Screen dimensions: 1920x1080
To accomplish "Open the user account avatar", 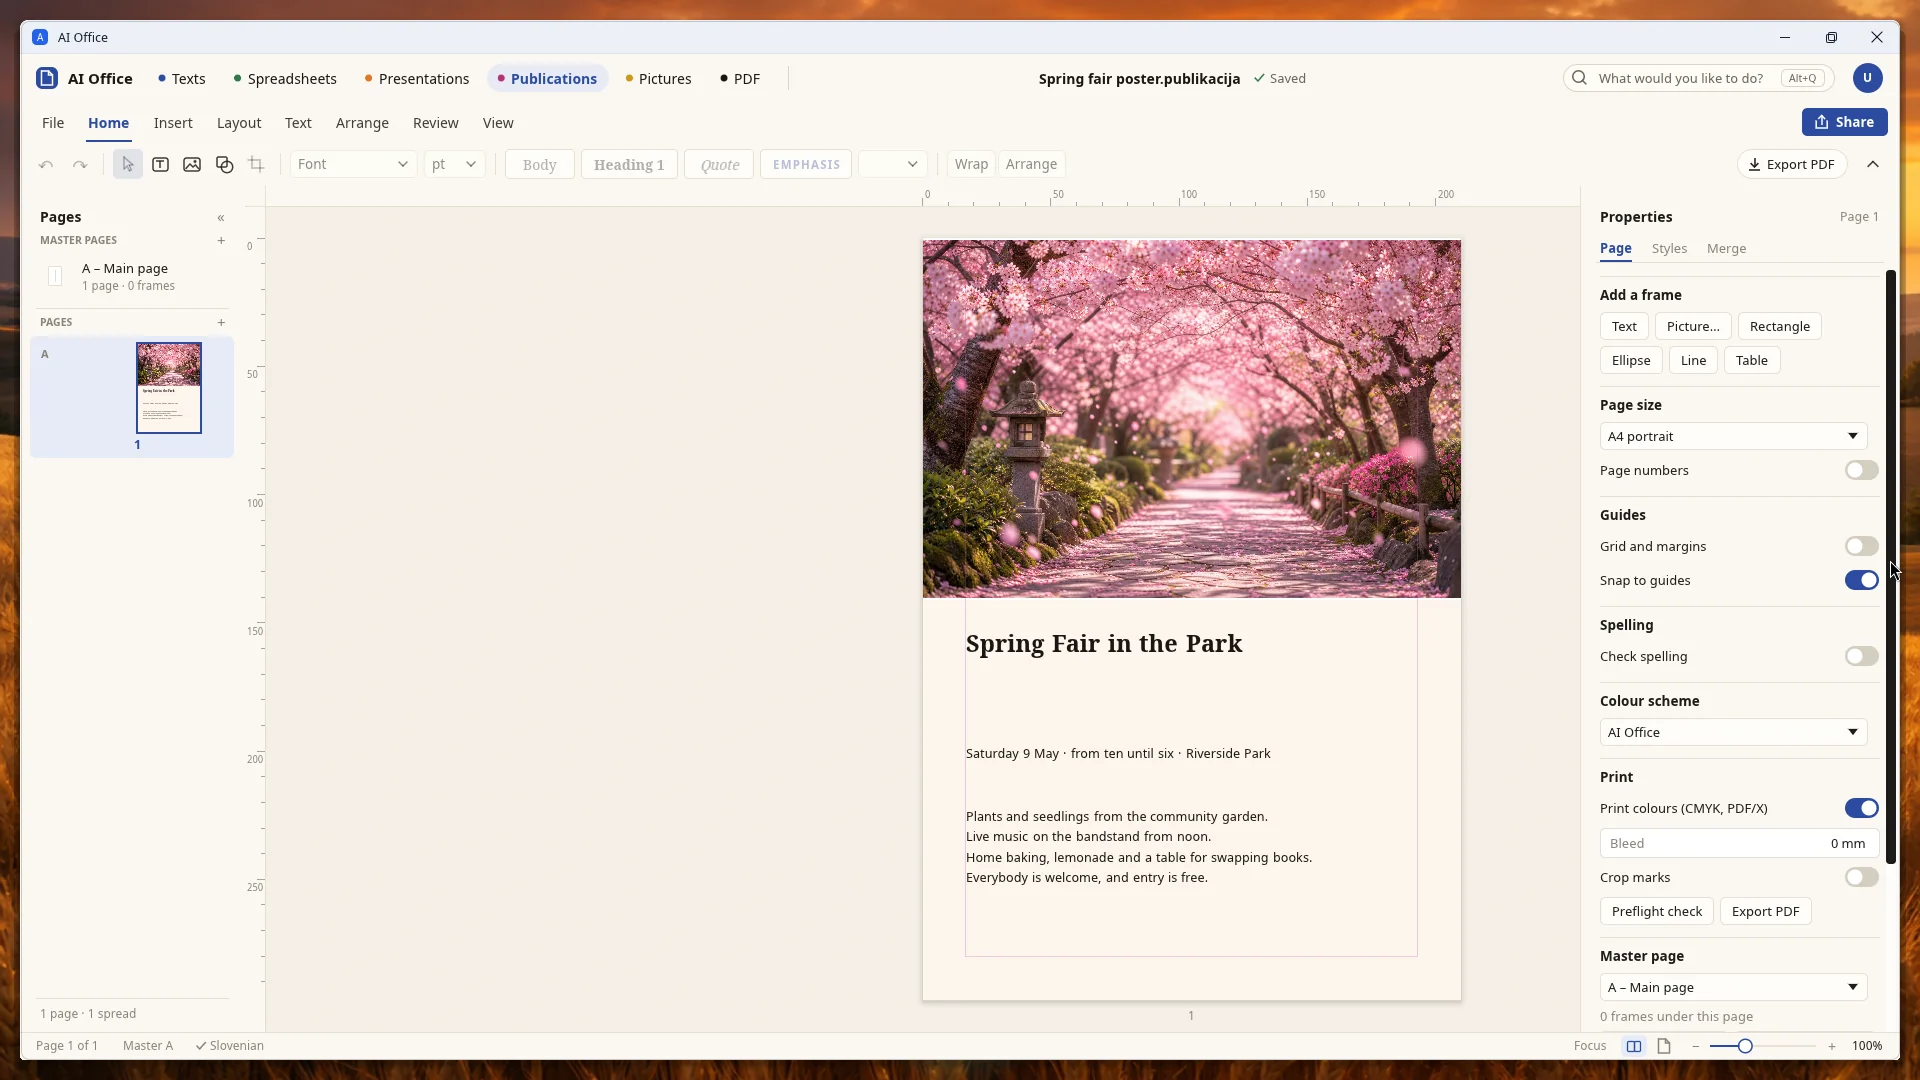I will pyautogui.click(x=1867, y=78).
